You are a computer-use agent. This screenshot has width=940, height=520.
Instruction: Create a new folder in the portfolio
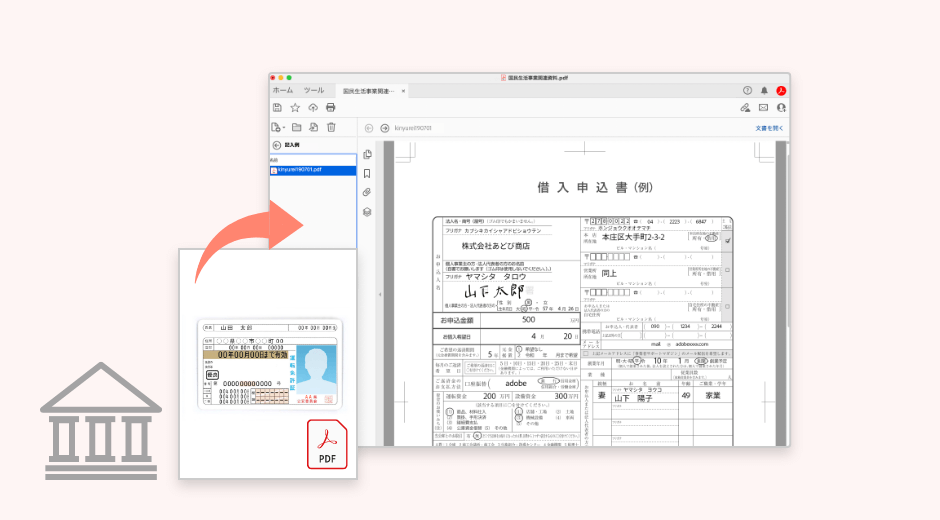[x=297, y=127]
